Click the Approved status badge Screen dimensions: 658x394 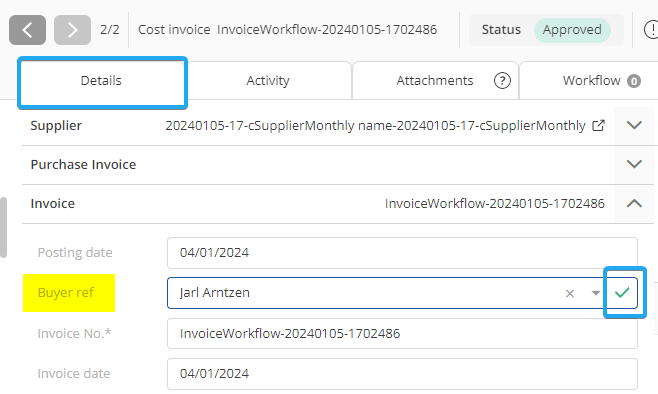[x=572, y=30]
